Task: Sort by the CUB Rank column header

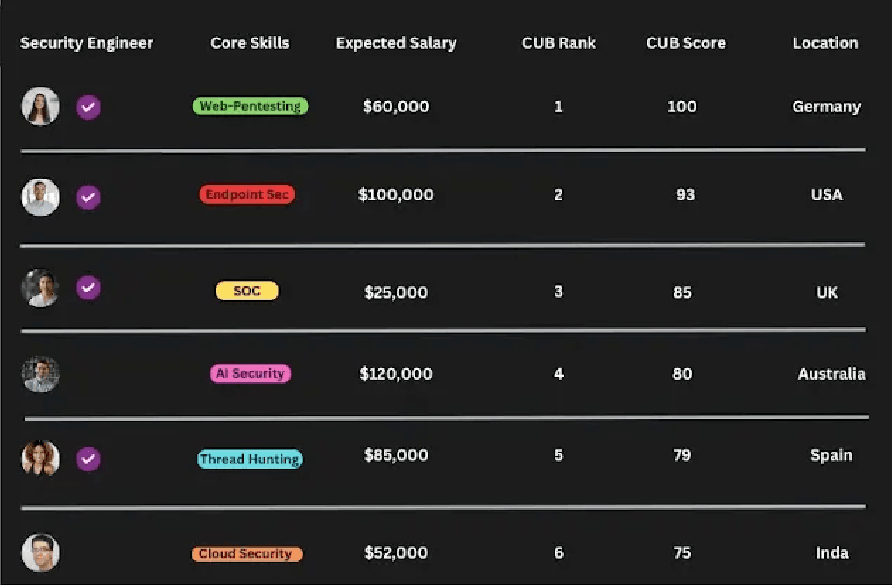Action: tap(559, 43)
